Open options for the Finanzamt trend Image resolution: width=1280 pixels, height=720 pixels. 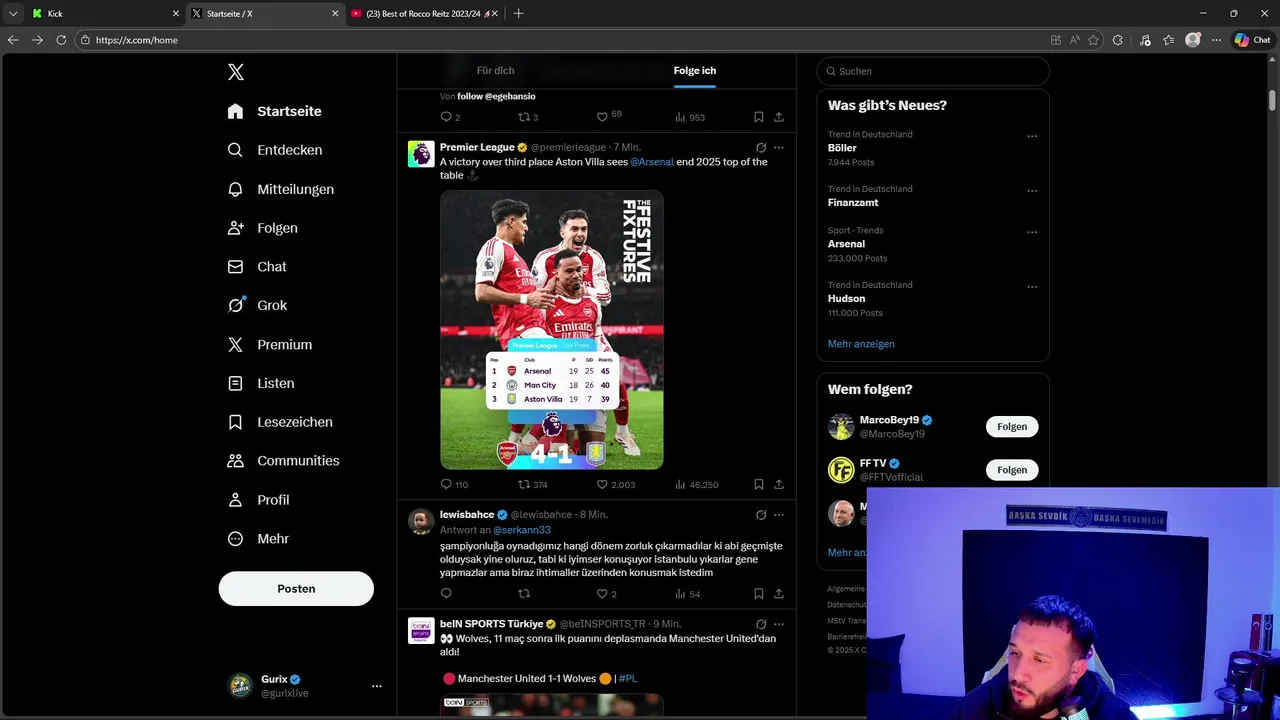pyautogui.click(x=1032, y=191)
